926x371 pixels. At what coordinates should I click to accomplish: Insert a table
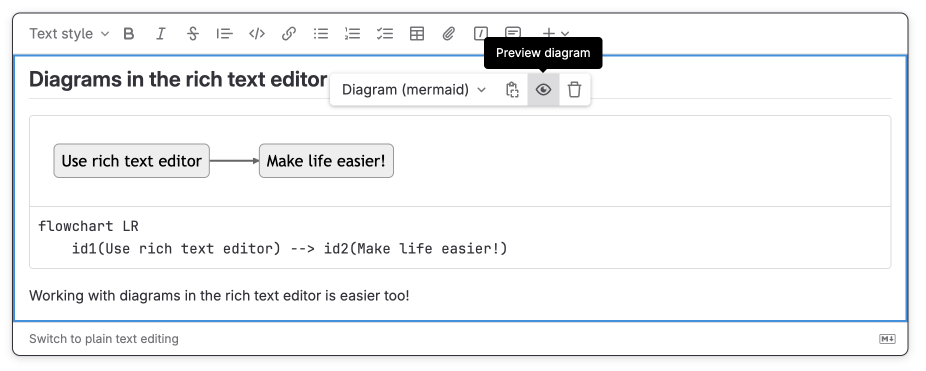417,34
